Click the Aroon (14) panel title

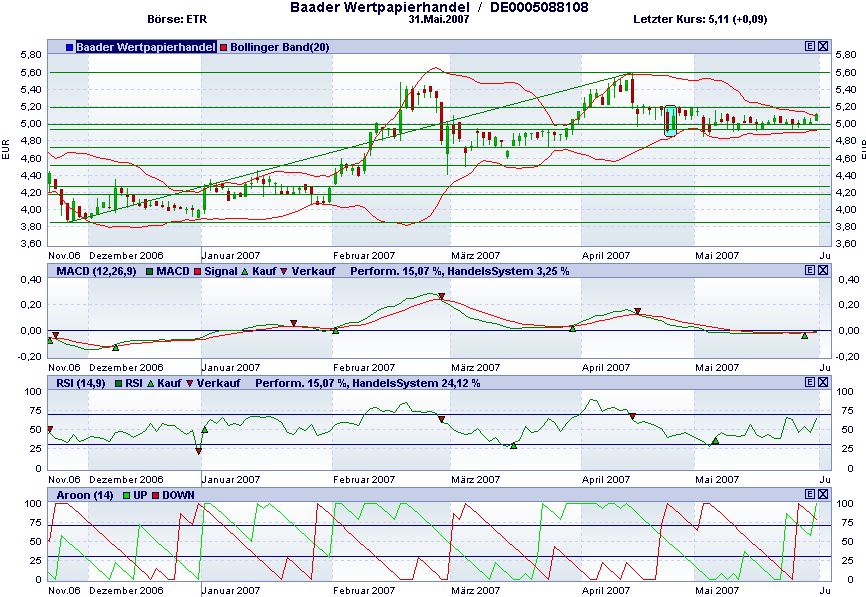tap(85, 495)
